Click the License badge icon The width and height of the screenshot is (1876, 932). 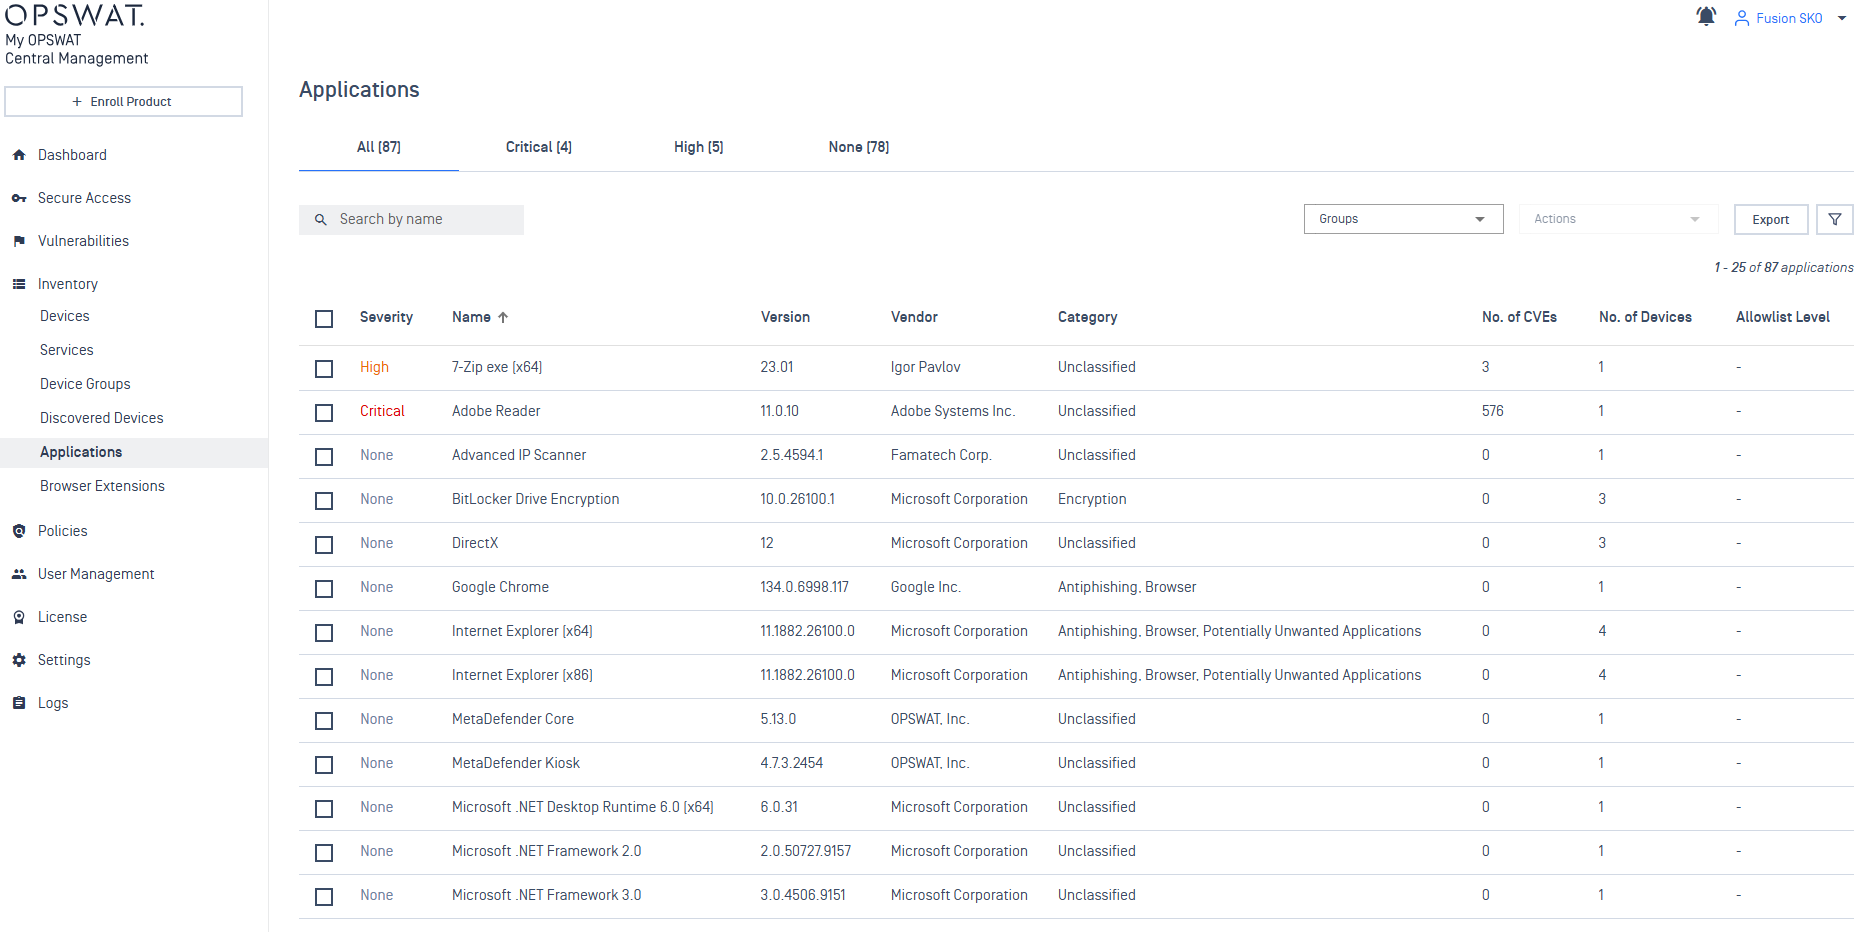(x=19, y=617)
